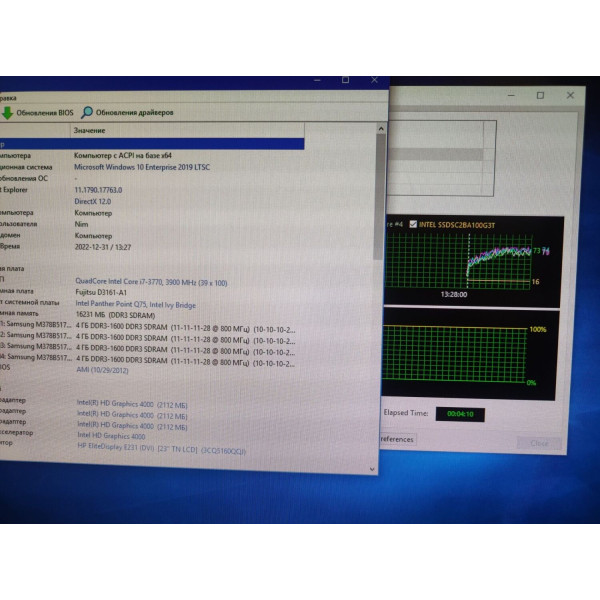
Task: Select the first Samsung M378B517 DIMM row
Action: pyautogui.click(x=147, y=327)
